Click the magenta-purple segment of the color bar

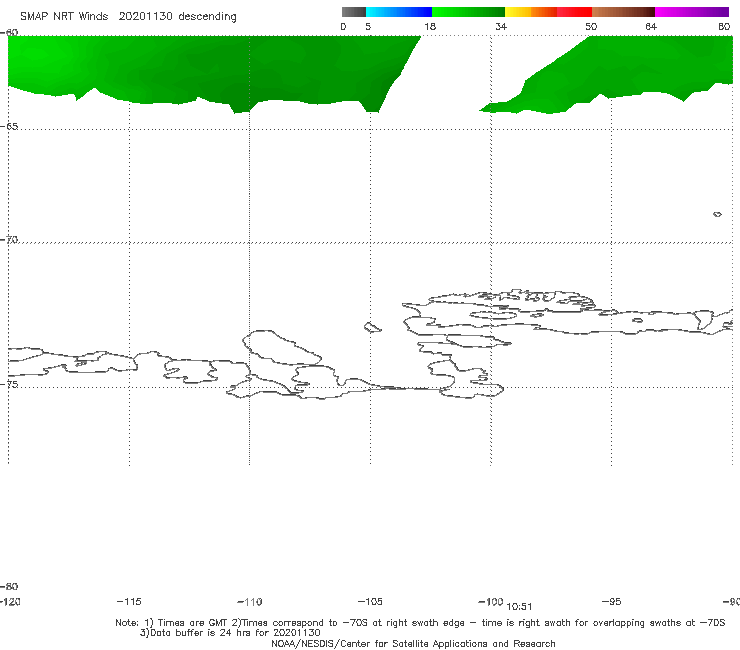[x=692, y=12]
